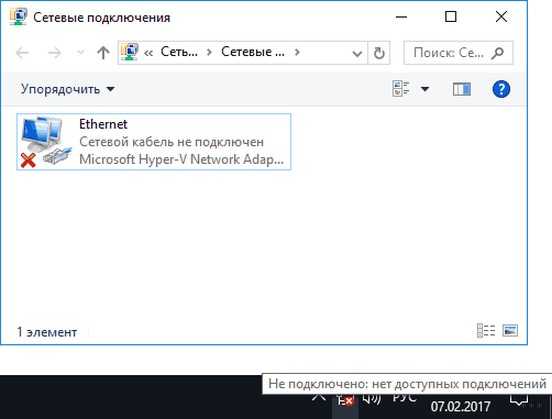Image resolution: width=552 pixels, height=419 pixels.
Task: Focus the Поиск search field
Action: 458,53
